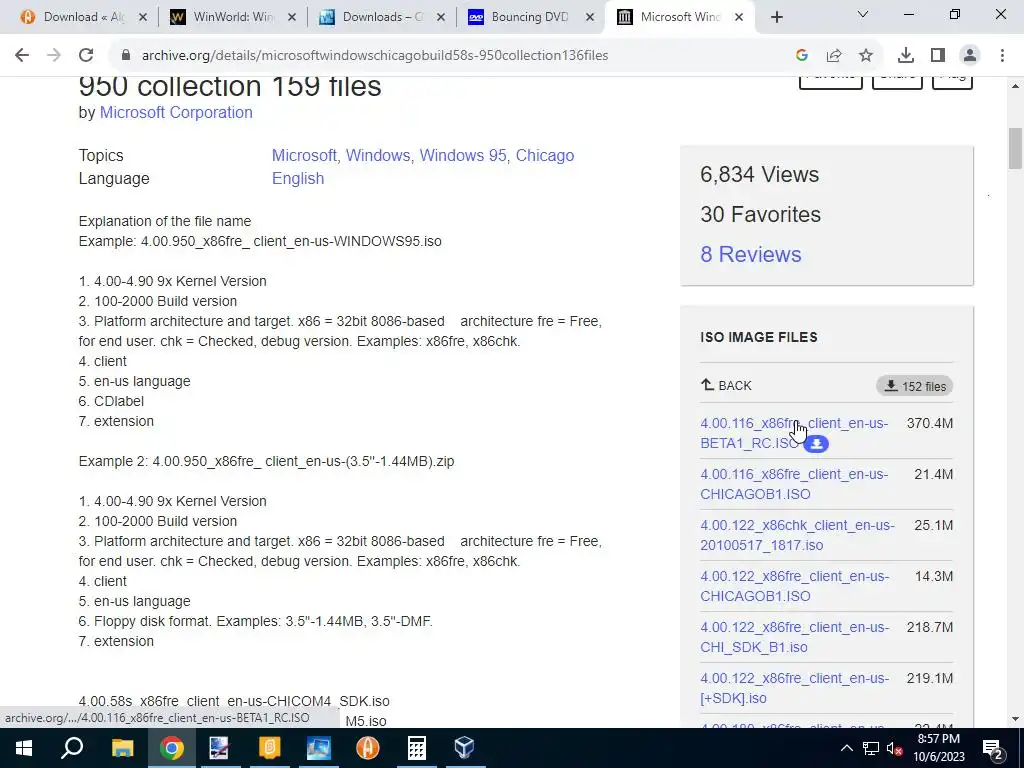
Task: Go back with the browser back arrow
Action: pyautogui.click(x=22, y=56)
